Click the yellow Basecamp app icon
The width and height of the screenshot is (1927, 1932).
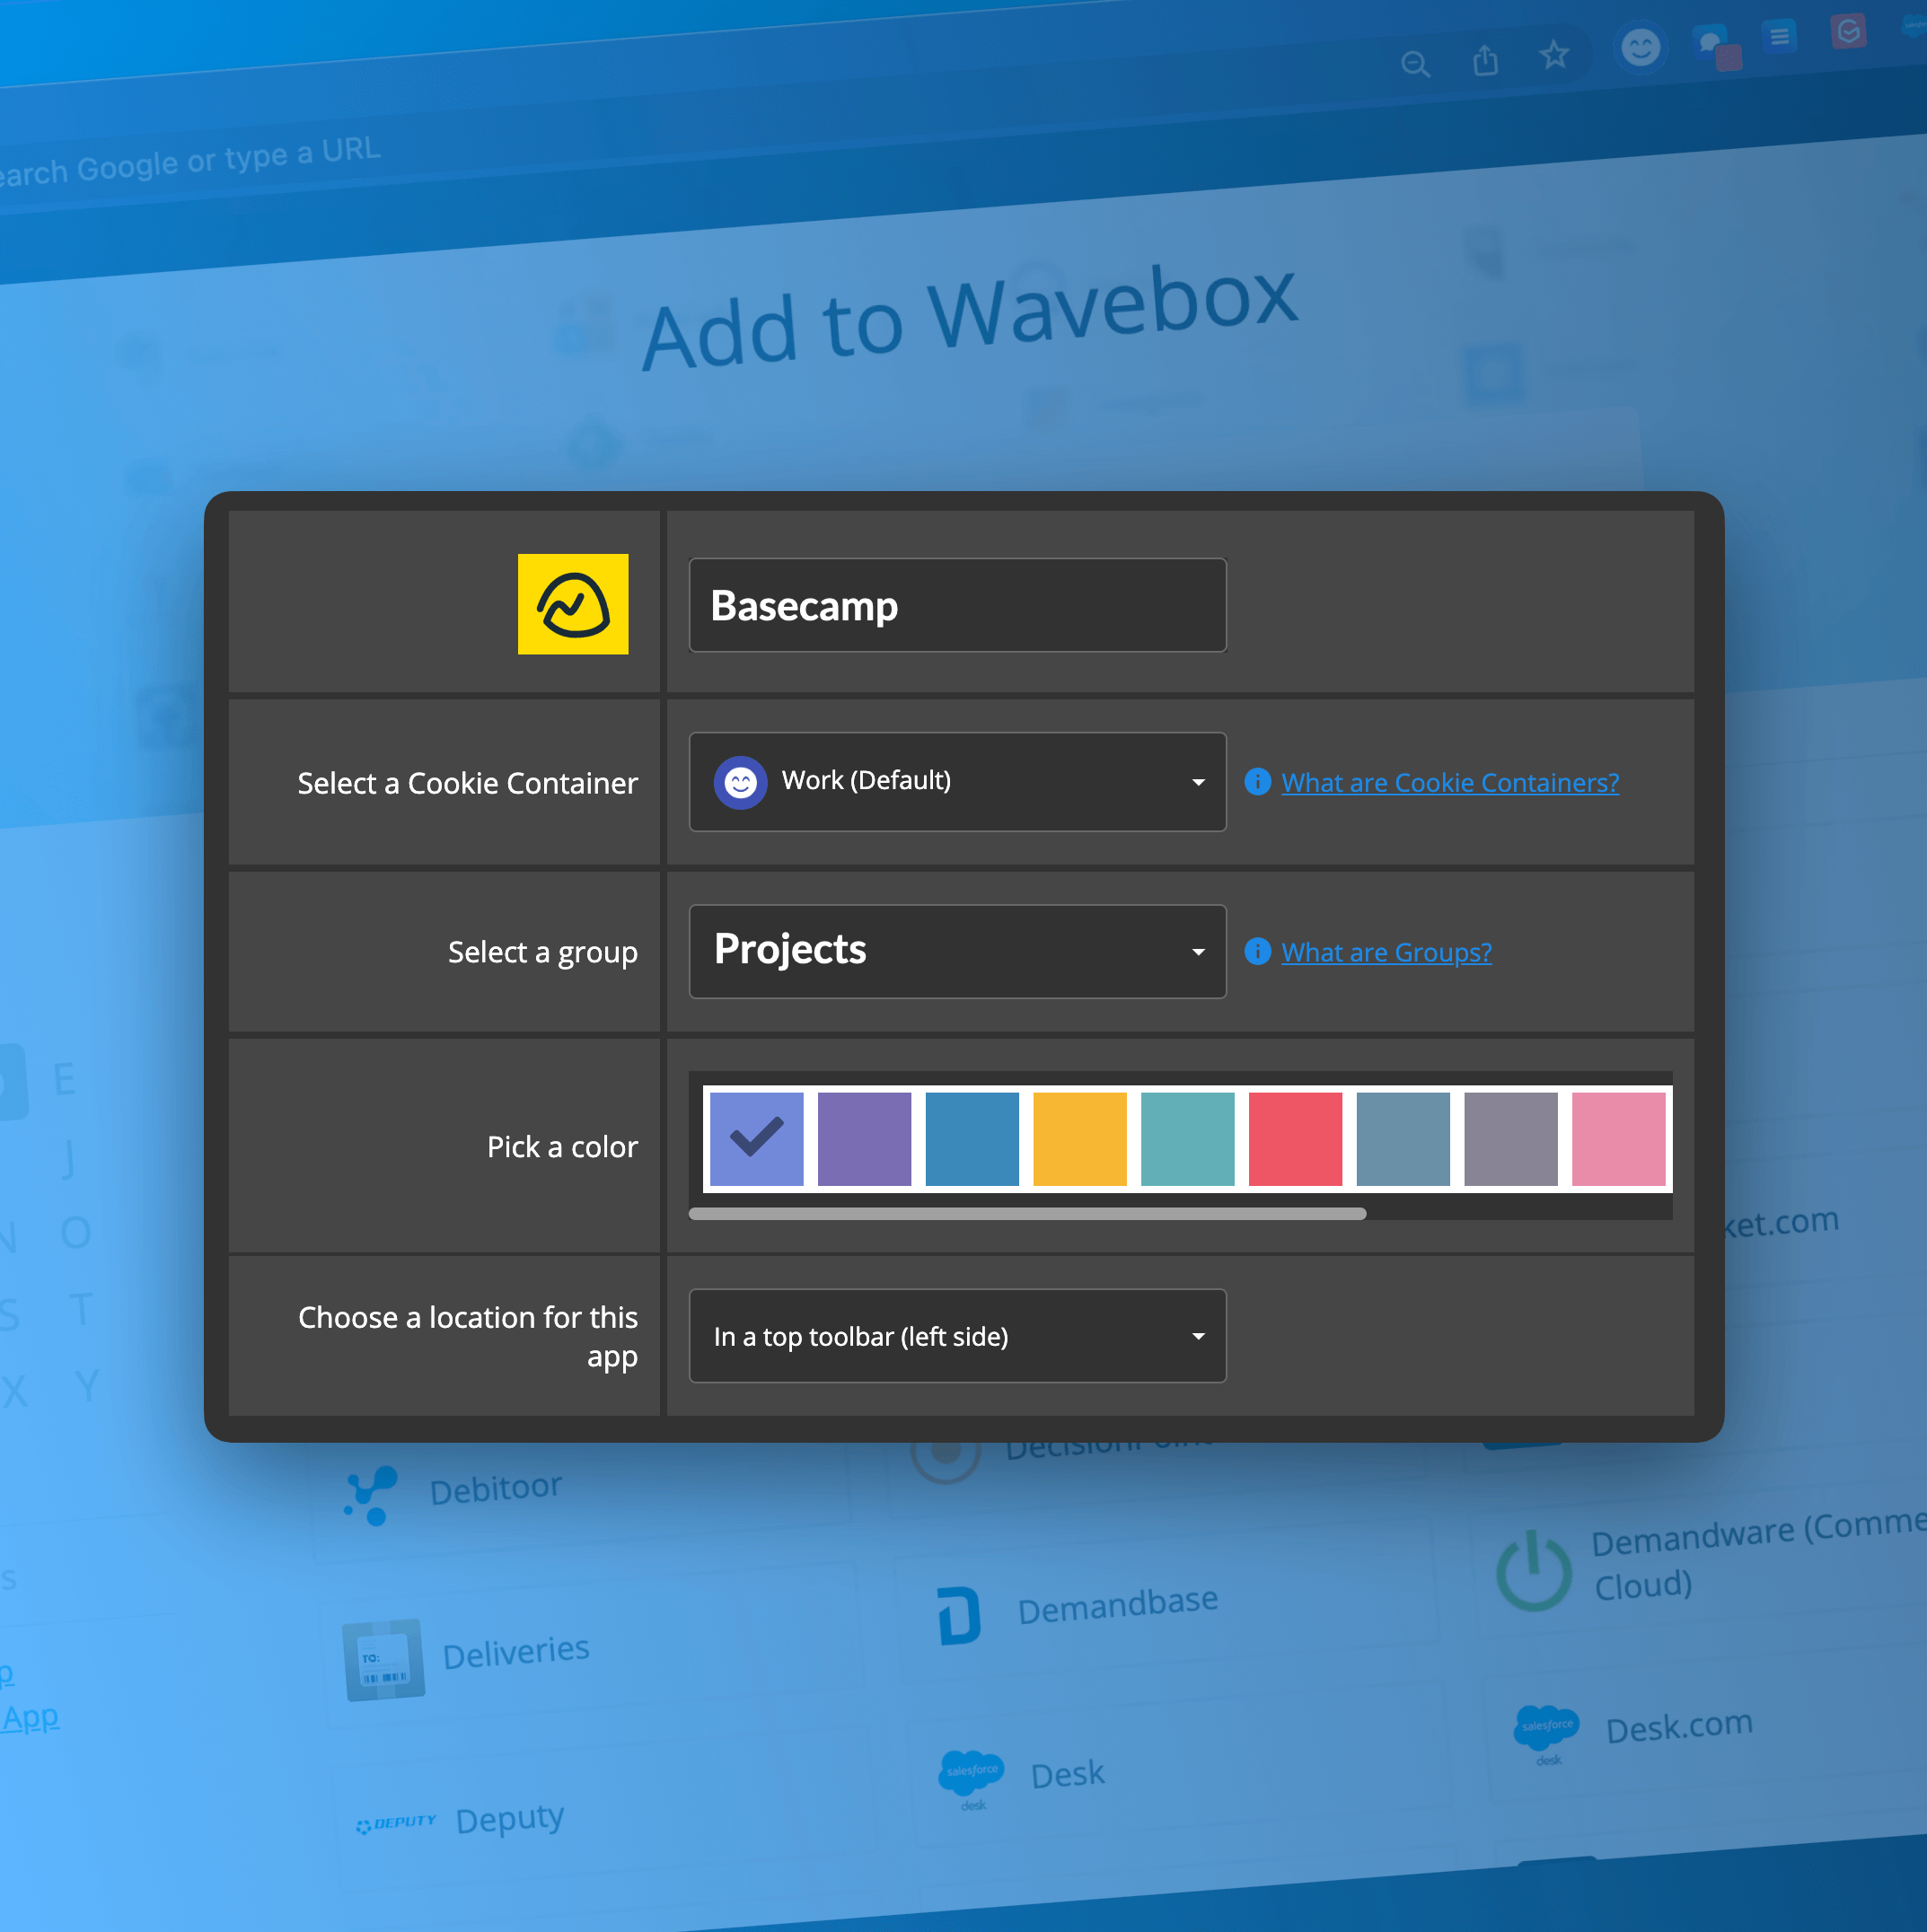pyautogui.click(x=573, y=604)
